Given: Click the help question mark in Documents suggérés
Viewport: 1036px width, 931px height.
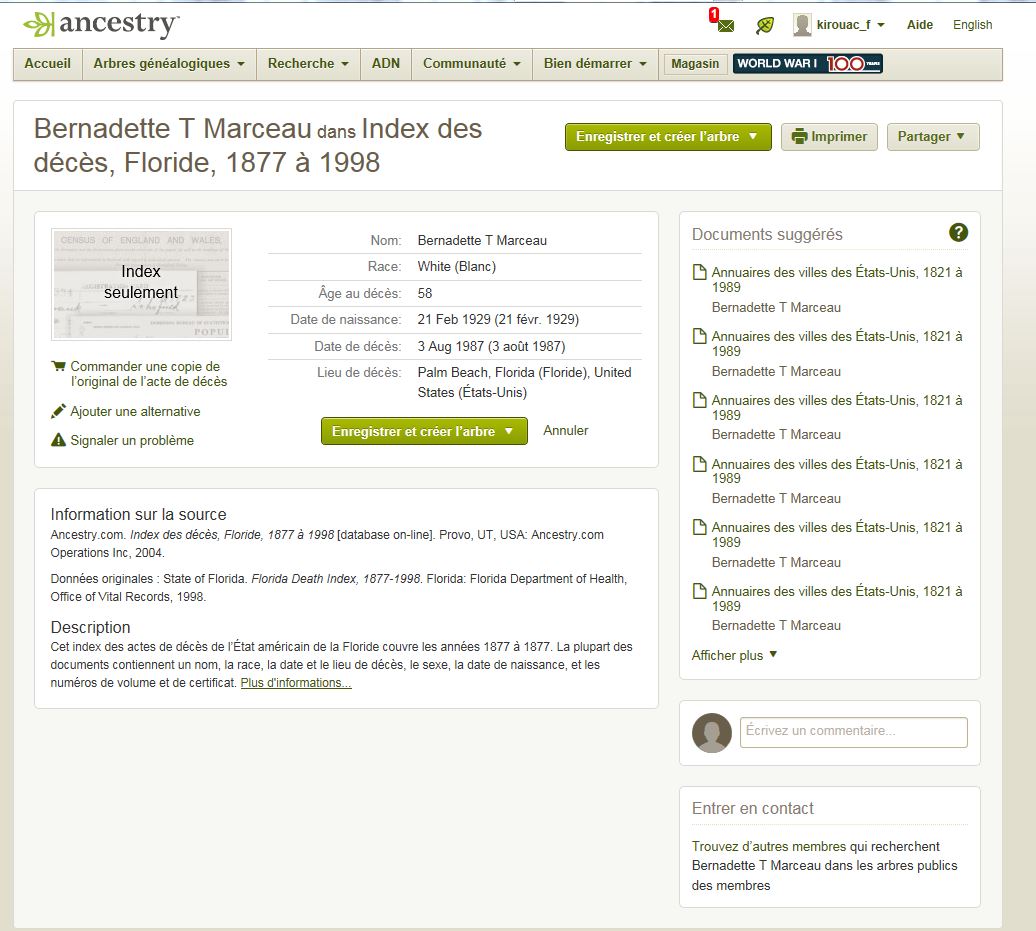Looking at the screenshot, I should click(958, 233).
